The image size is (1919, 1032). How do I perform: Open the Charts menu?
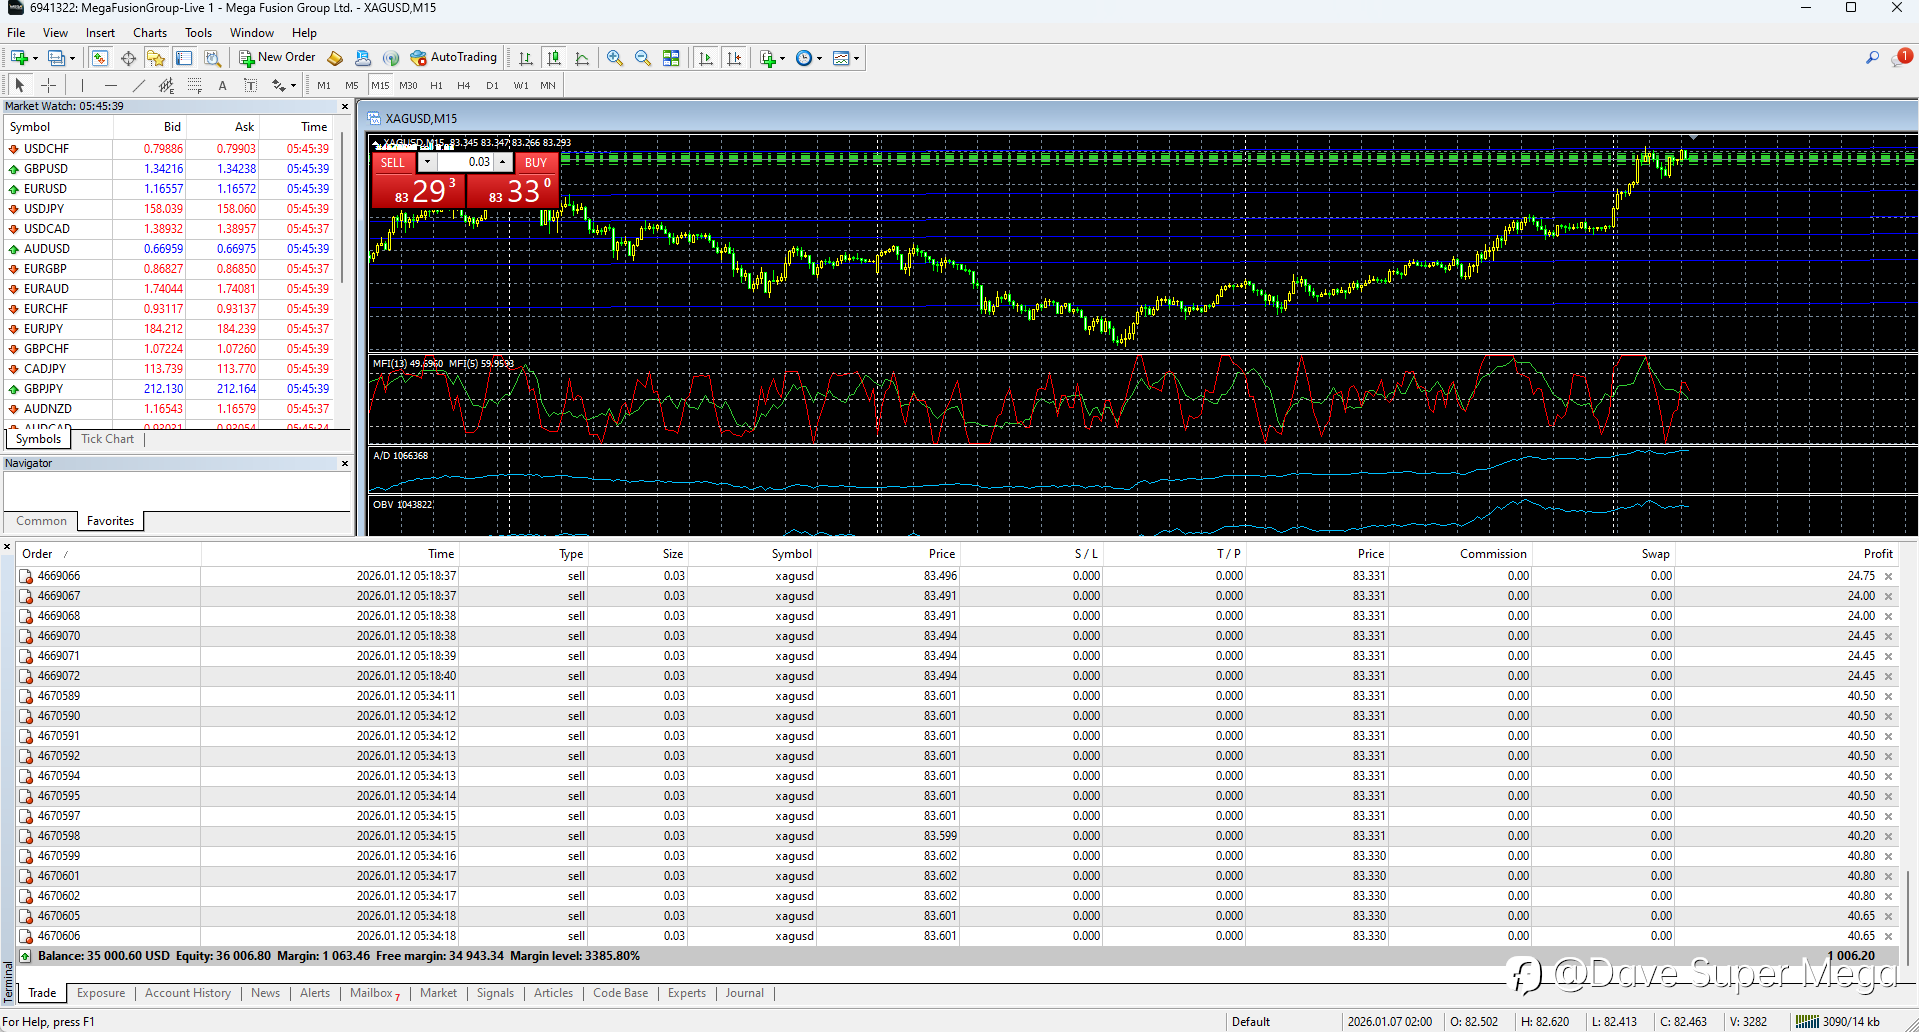pos(149,33)
